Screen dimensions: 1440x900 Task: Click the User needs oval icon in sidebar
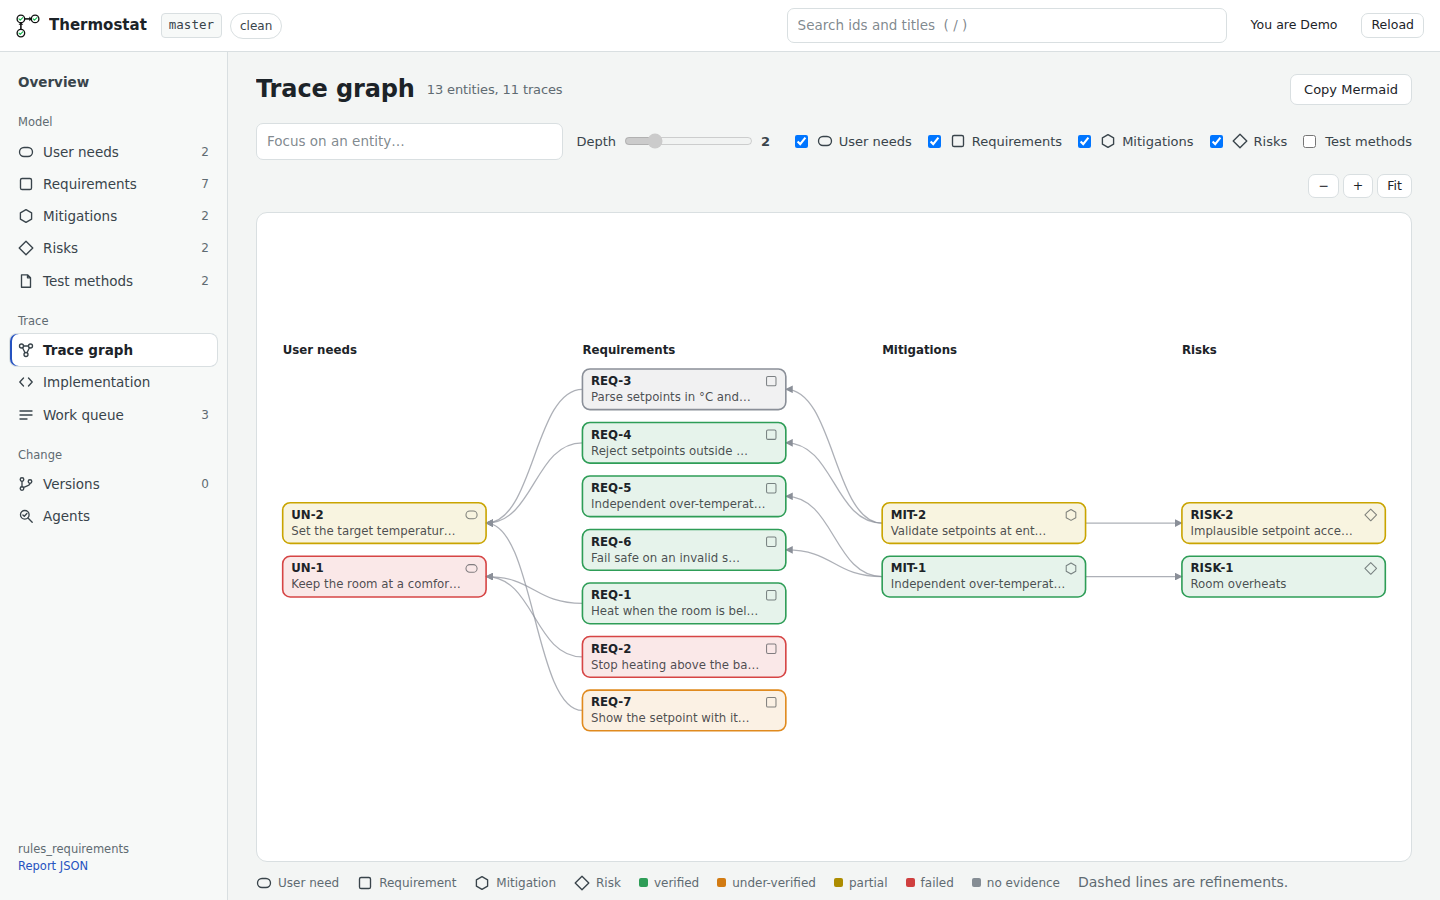pos(26,152)
